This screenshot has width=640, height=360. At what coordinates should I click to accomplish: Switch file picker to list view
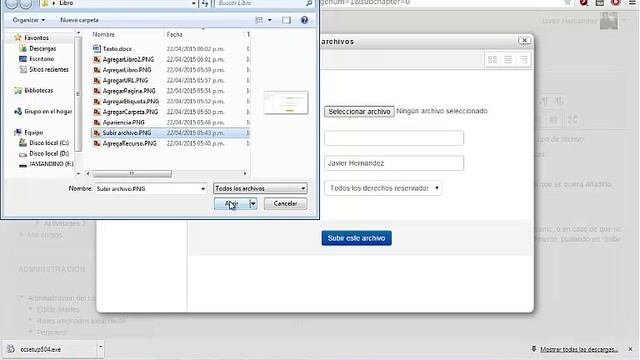click(508, 60)
